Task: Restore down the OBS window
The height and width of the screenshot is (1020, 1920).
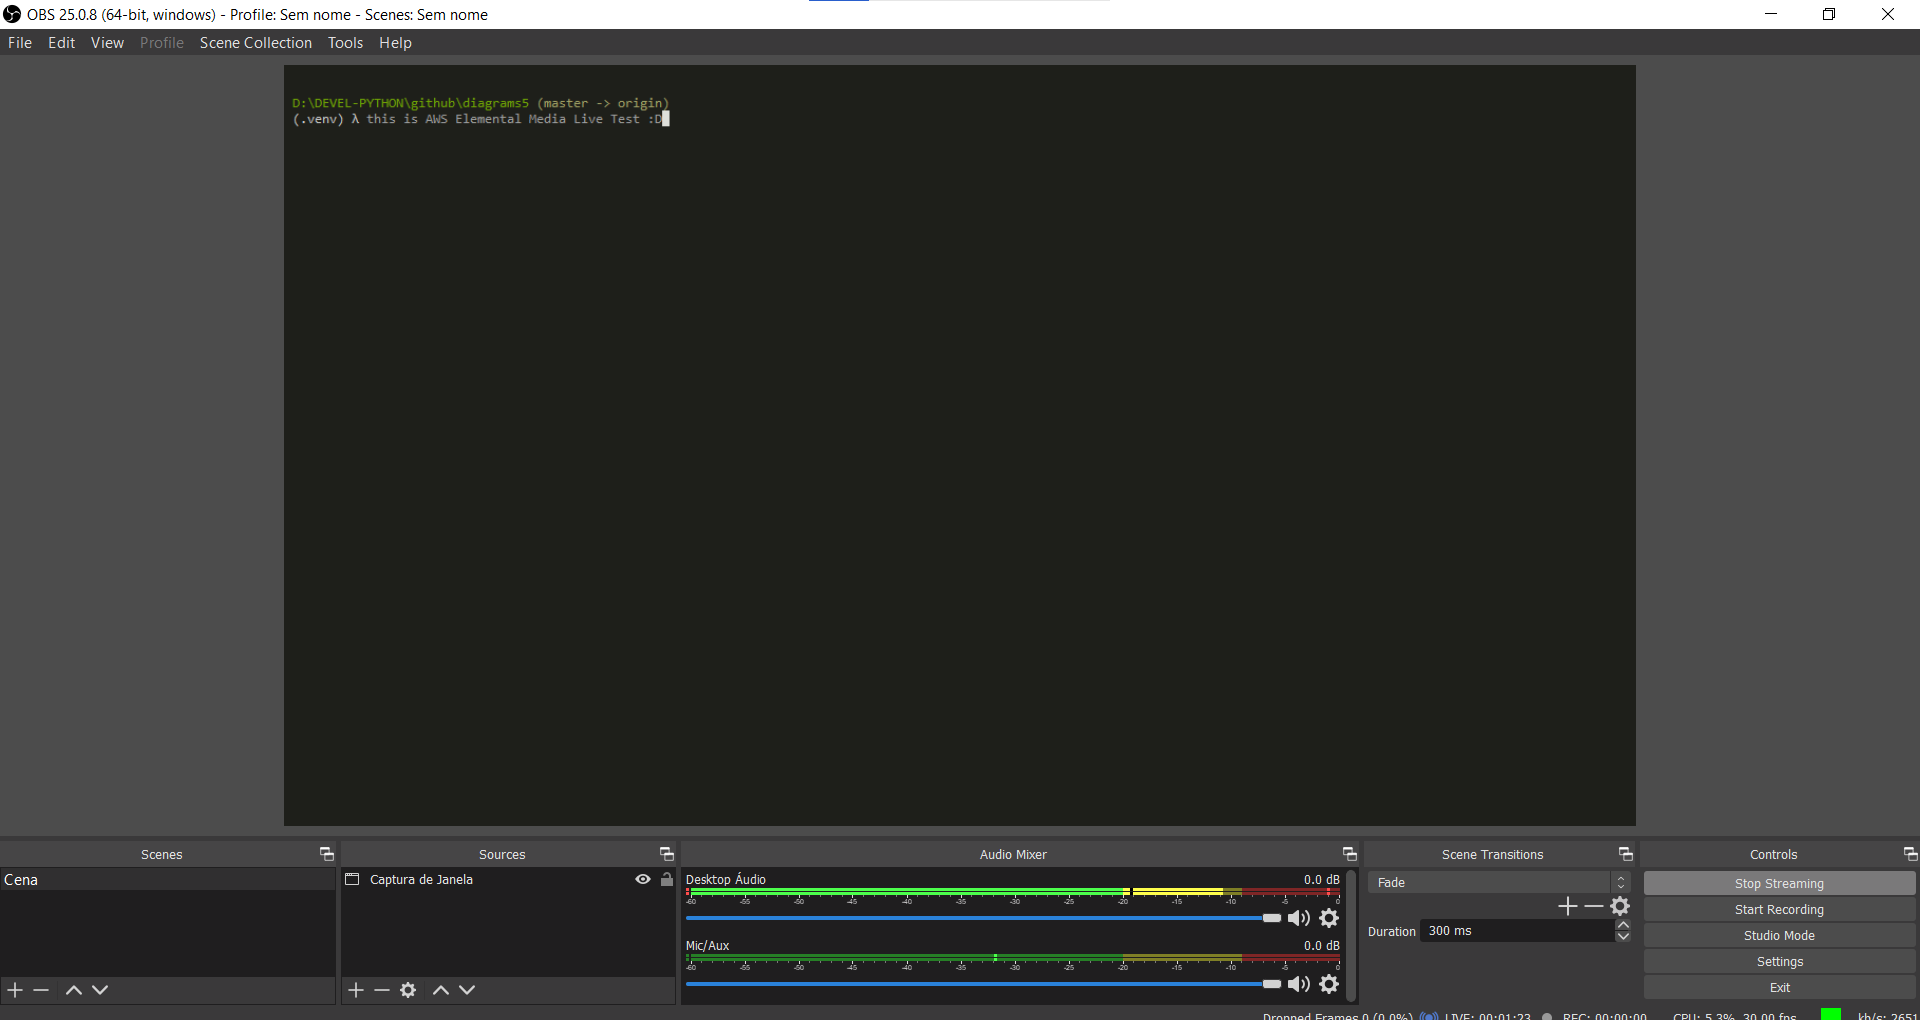Action: tap(1829, 14)
